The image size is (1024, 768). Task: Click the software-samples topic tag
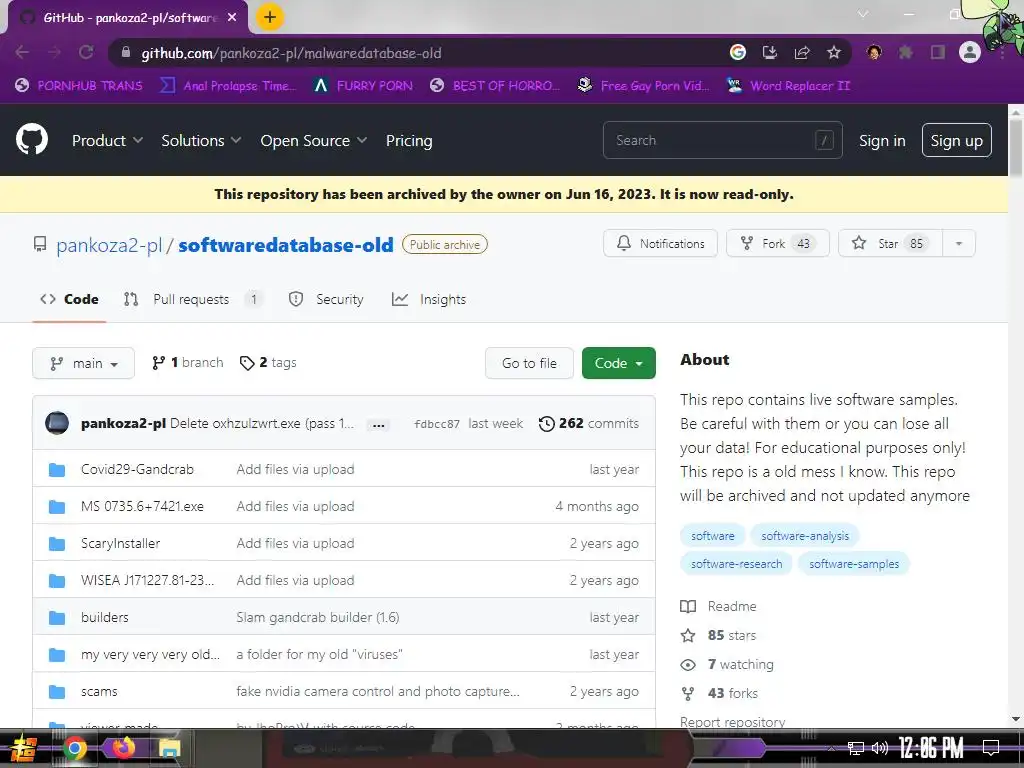(854, 564)
